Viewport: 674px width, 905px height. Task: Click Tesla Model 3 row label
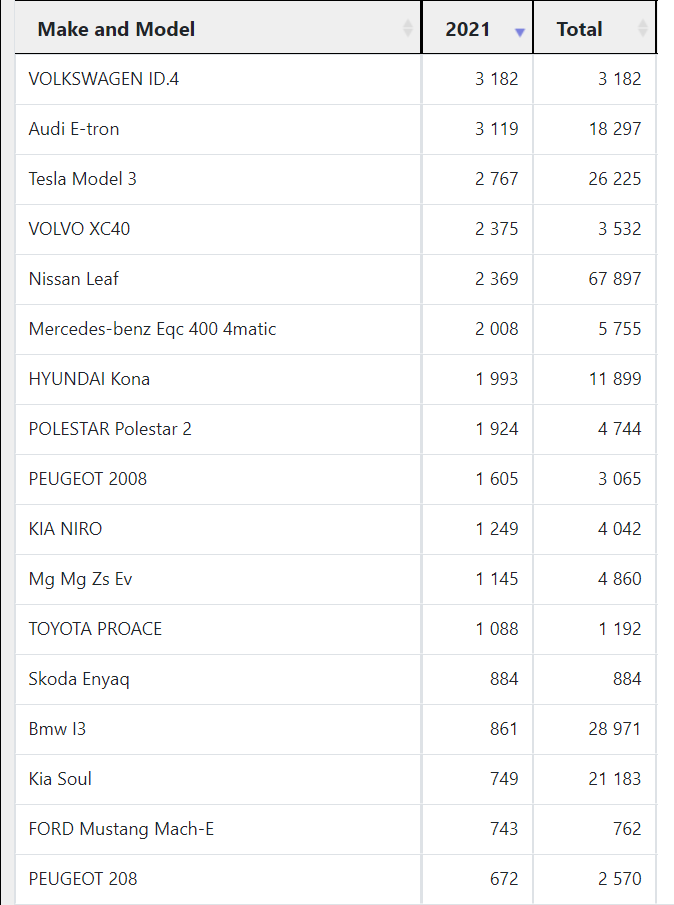[x=83, y=179]
